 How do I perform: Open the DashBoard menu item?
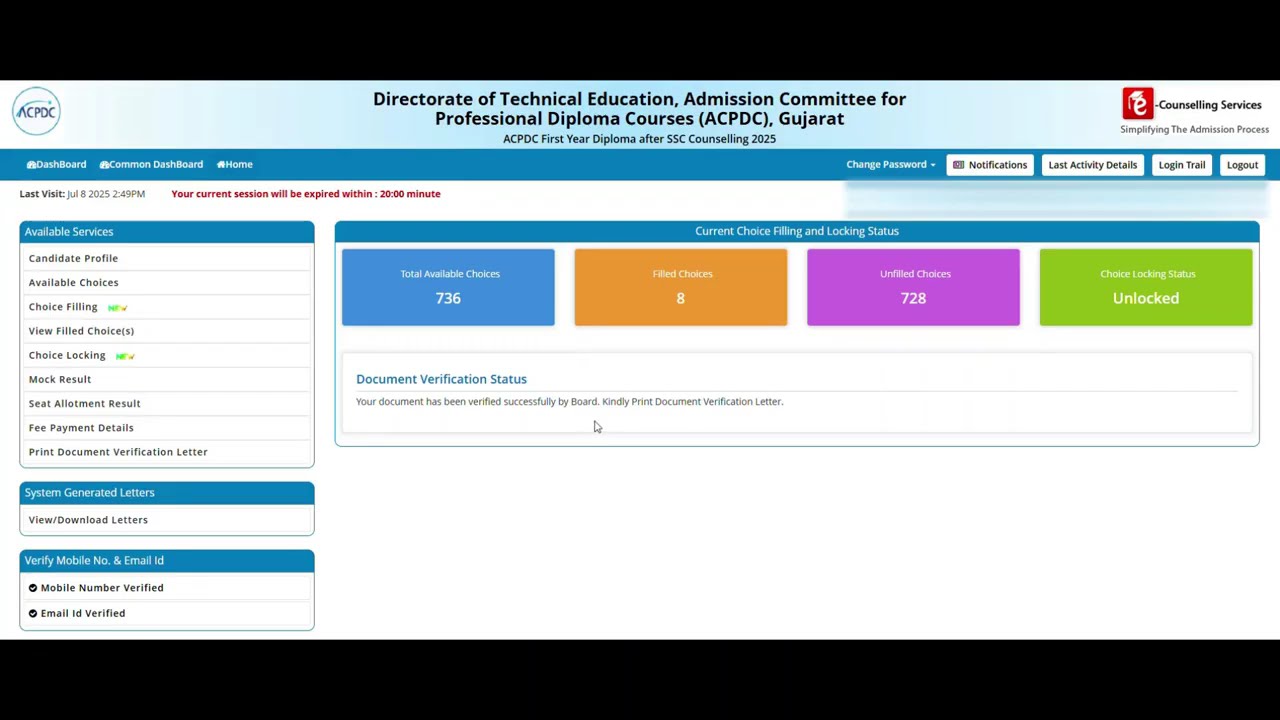click(x=56, y=164)
